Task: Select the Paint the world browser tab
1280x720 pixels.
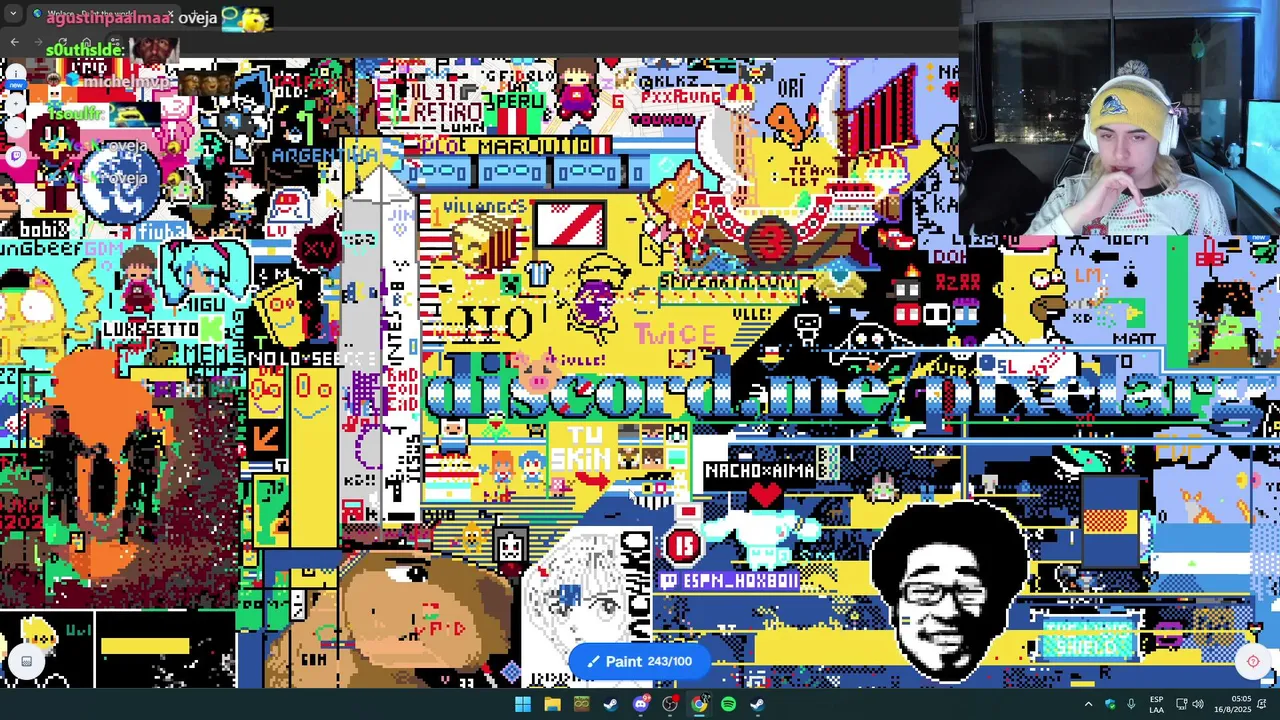Action: coord(103,13)
